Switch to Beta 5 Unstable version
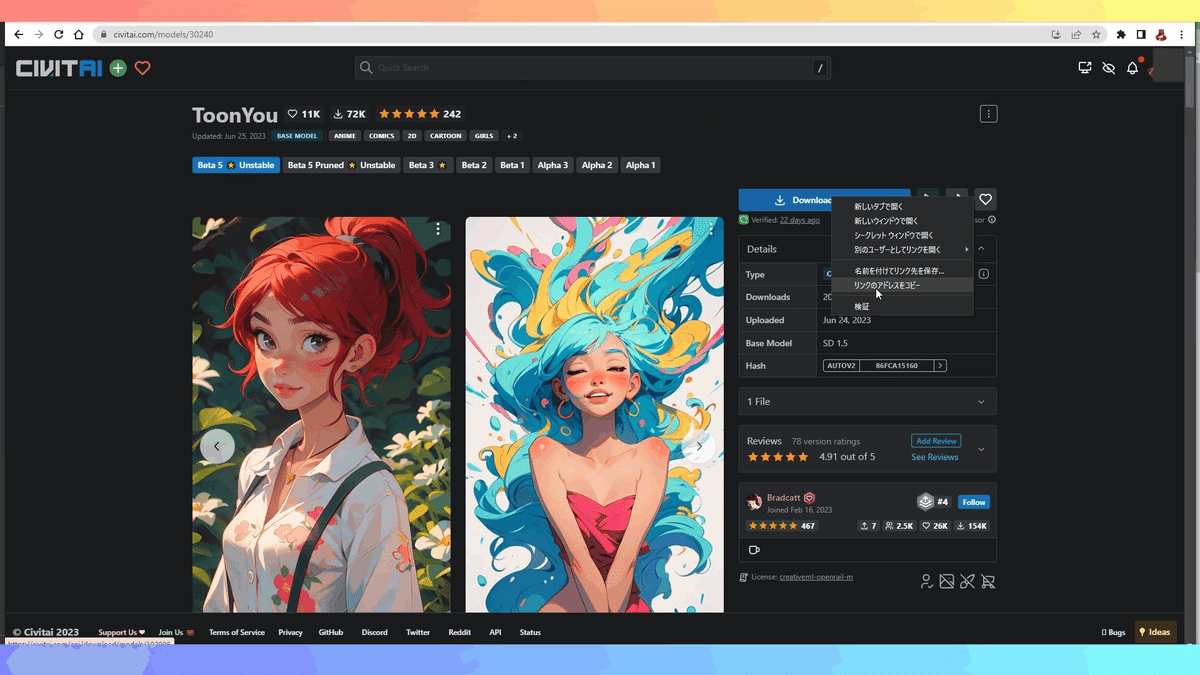The width and height of the screenshot is (1200, 675). click(x=236, y=165)
